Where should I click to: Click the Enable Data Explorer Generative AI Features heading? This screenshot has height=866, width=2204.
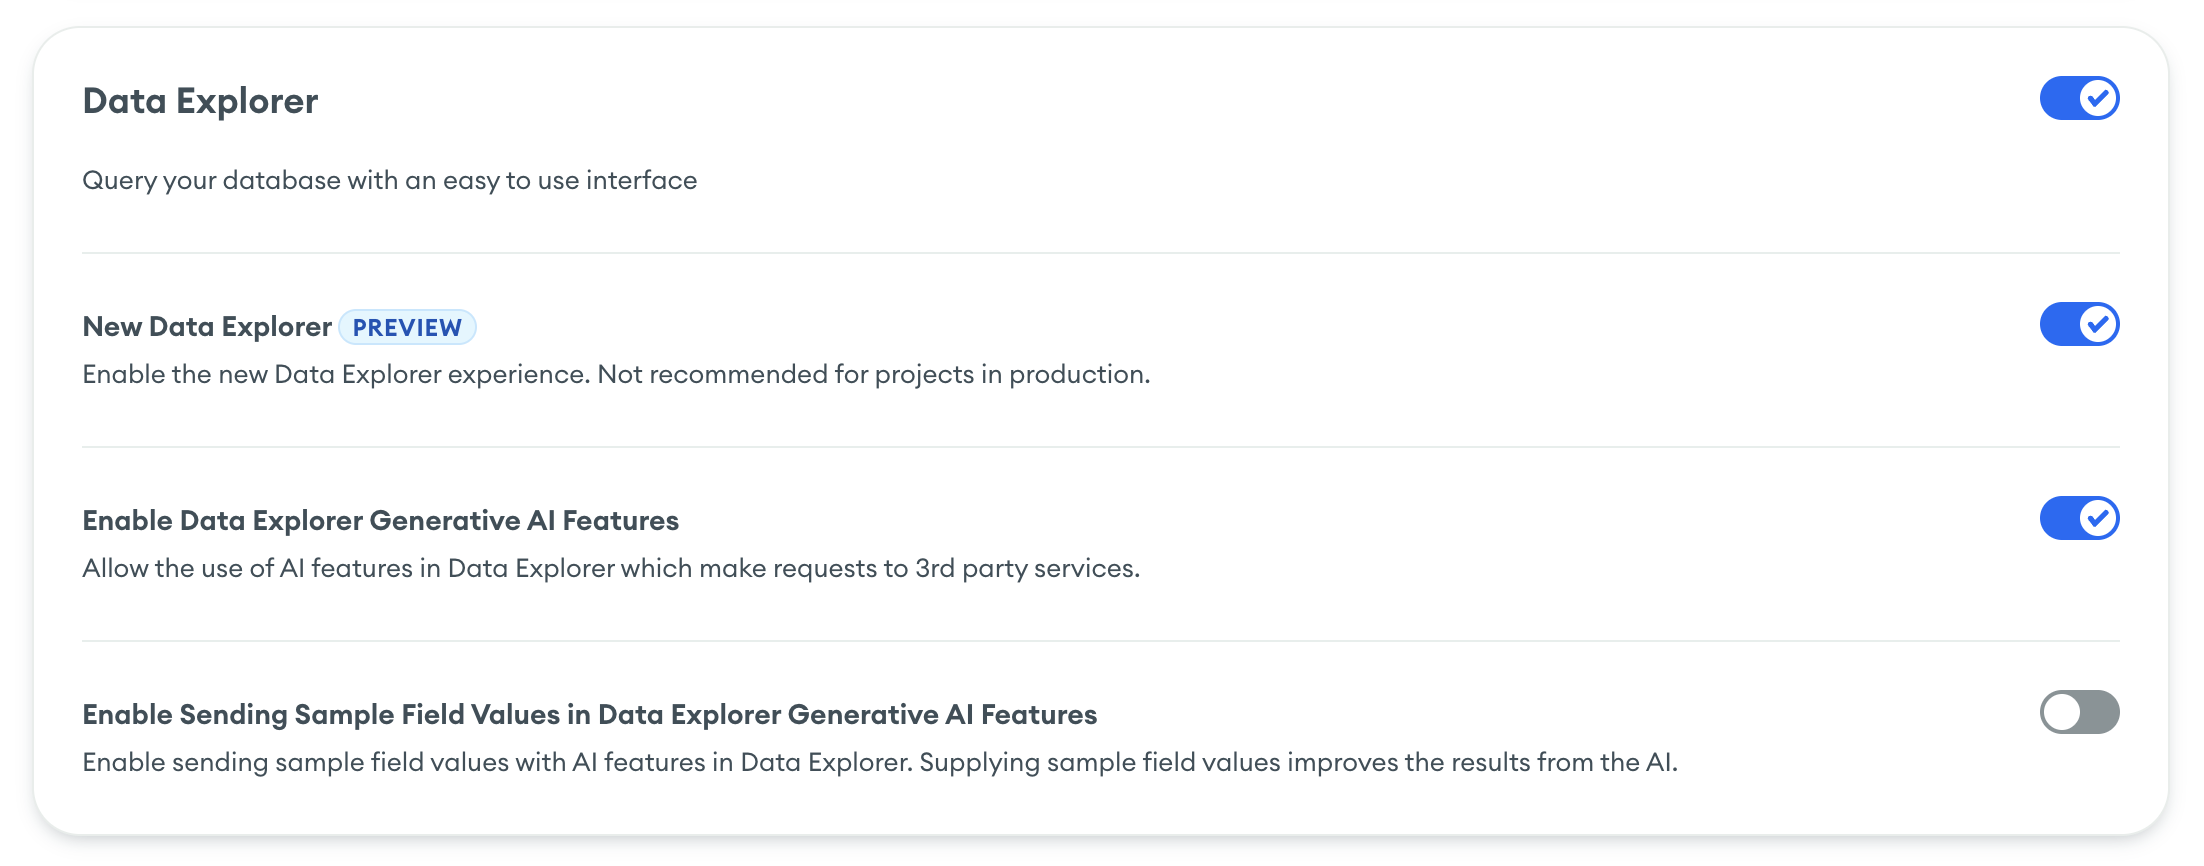(380, 520)
